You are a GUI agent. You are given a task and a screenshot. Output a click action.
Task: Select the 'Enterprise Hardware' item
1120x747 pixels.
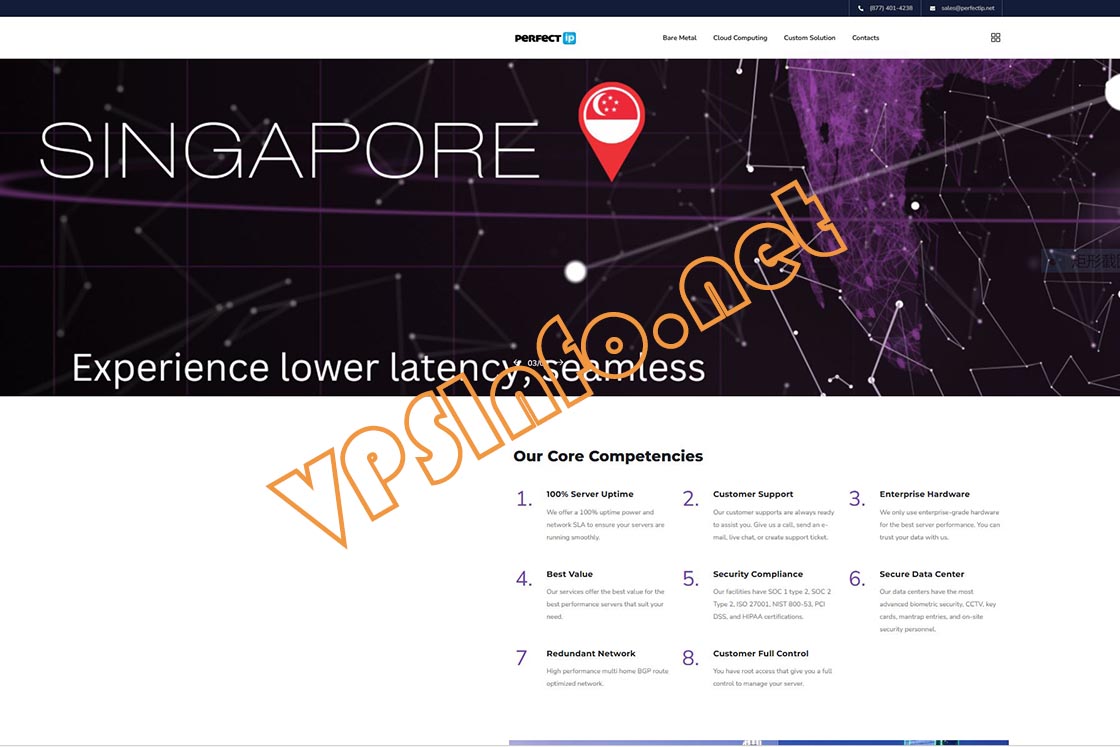(x=924, y=494)
